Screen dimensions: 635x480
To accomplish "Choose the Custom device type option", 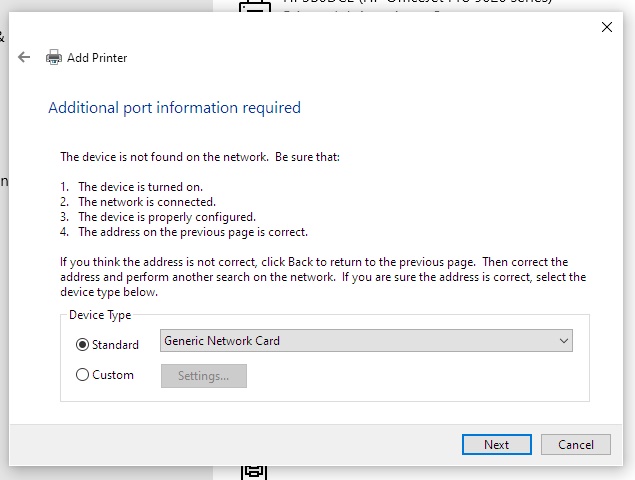I will (83, 375).
